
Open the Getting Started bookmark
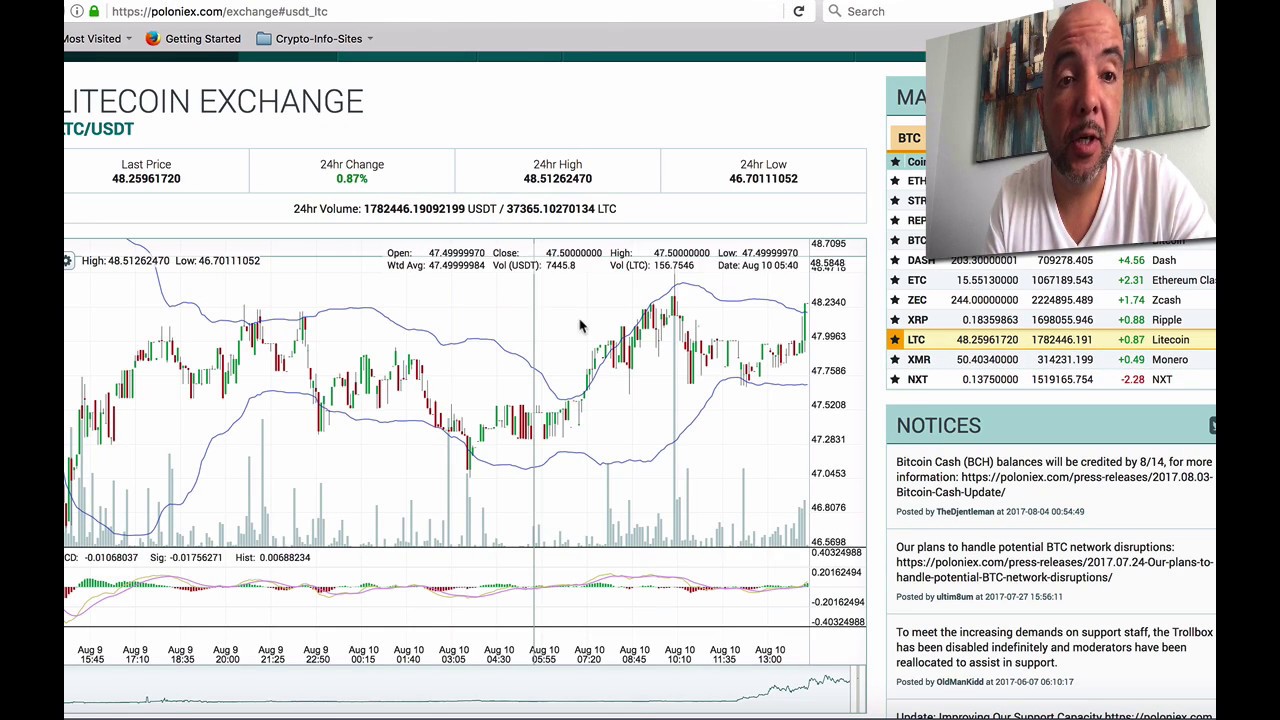[193, 39]
